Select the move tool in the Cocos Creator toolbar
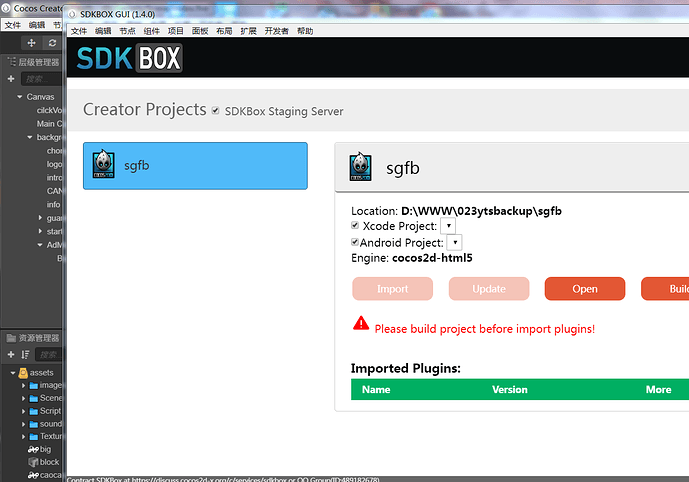The height and width of the screenshot is (482, 689). pos(31,43)
